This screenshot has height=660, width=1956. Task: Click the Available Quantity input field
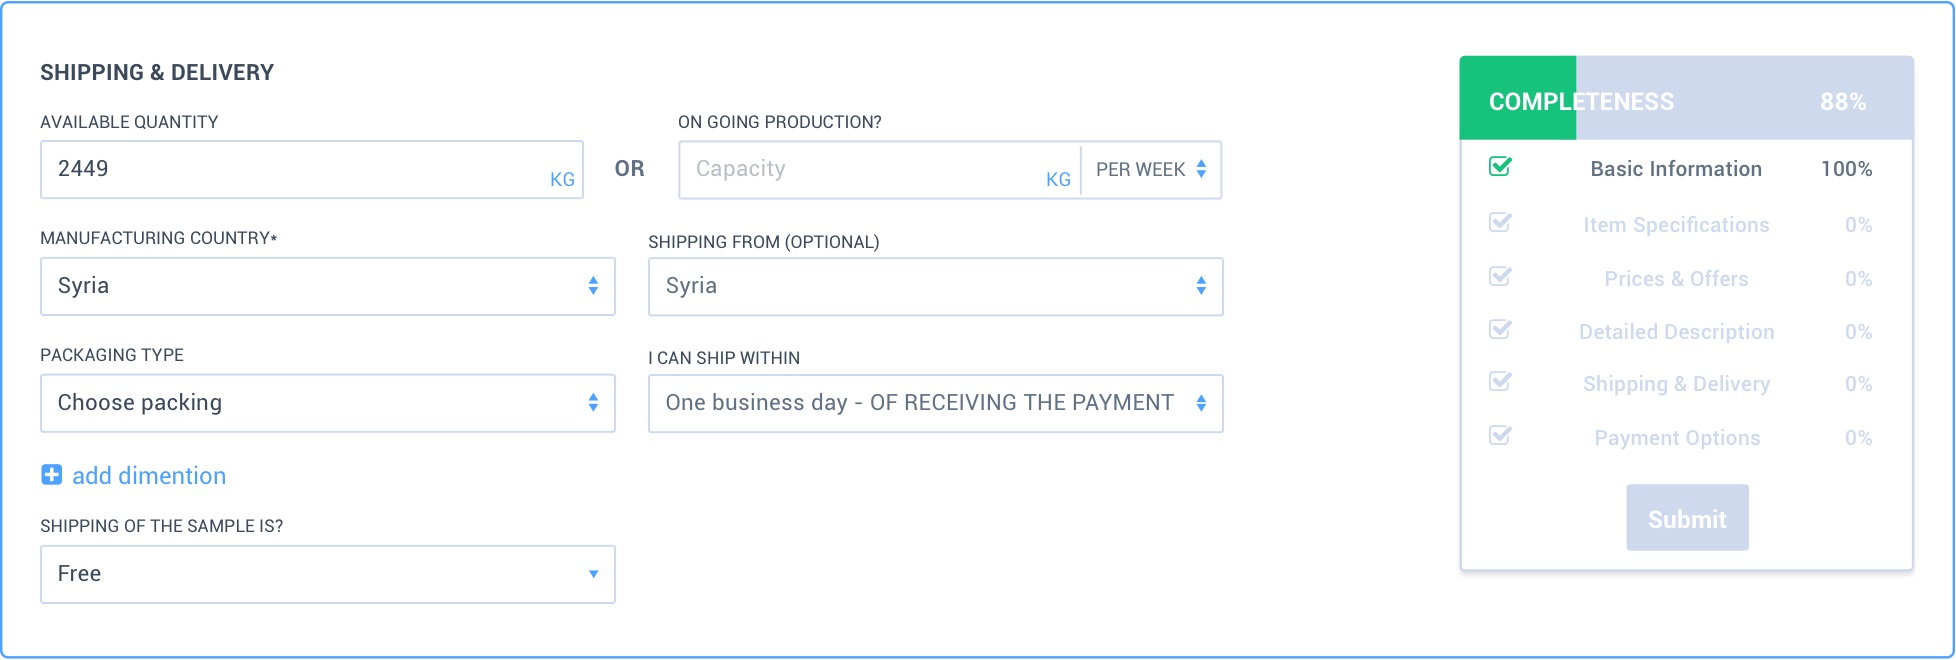312,170
